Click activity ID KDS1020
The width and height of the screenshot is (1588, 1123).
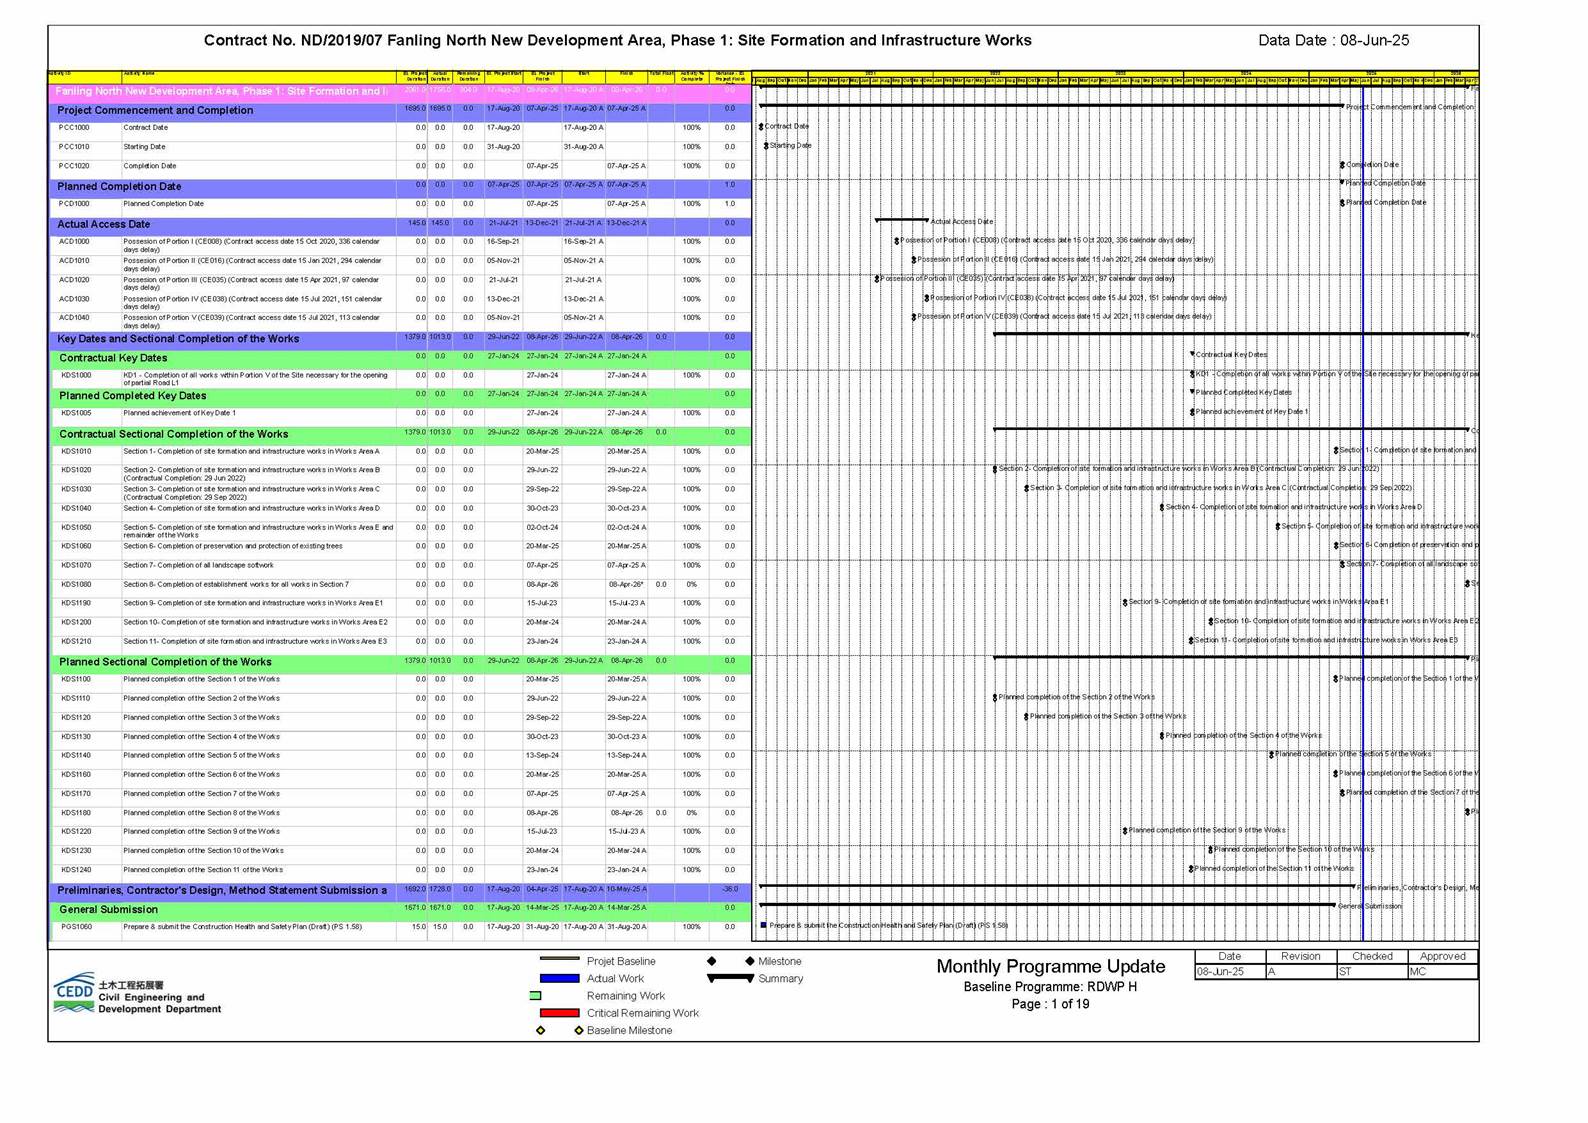(x=76, y=470)
